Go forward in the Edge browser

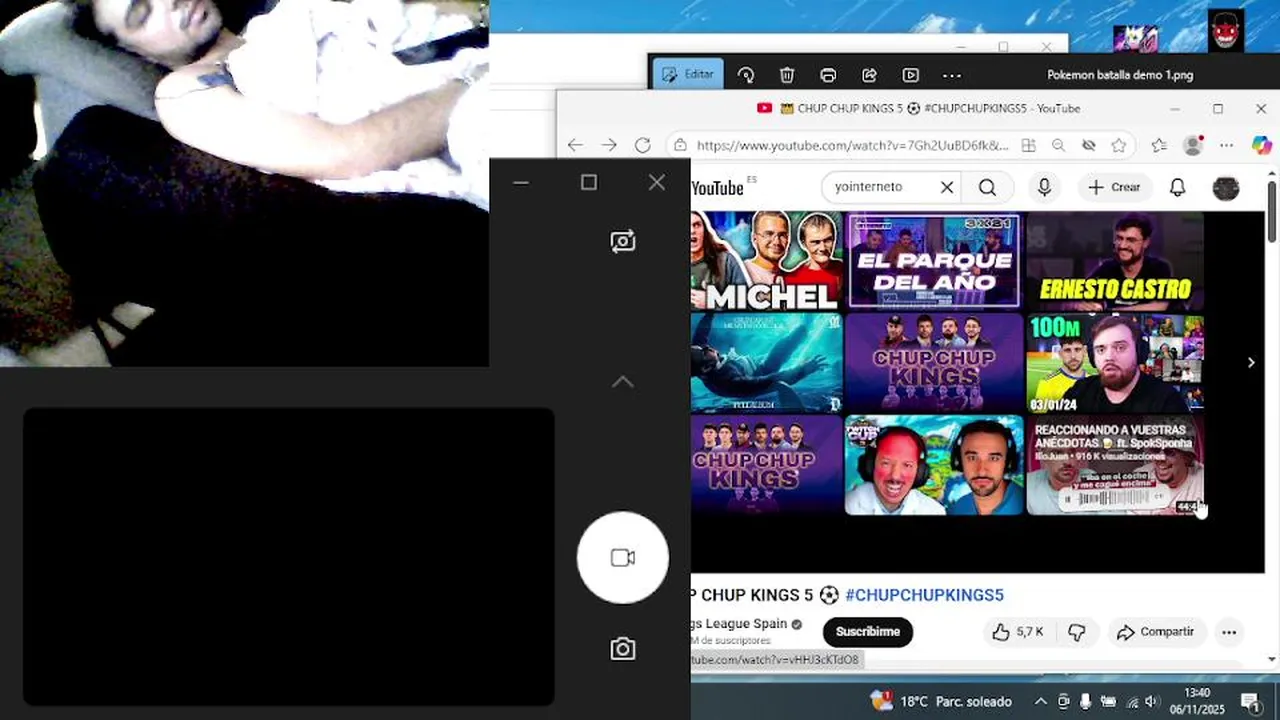point(609,145)
